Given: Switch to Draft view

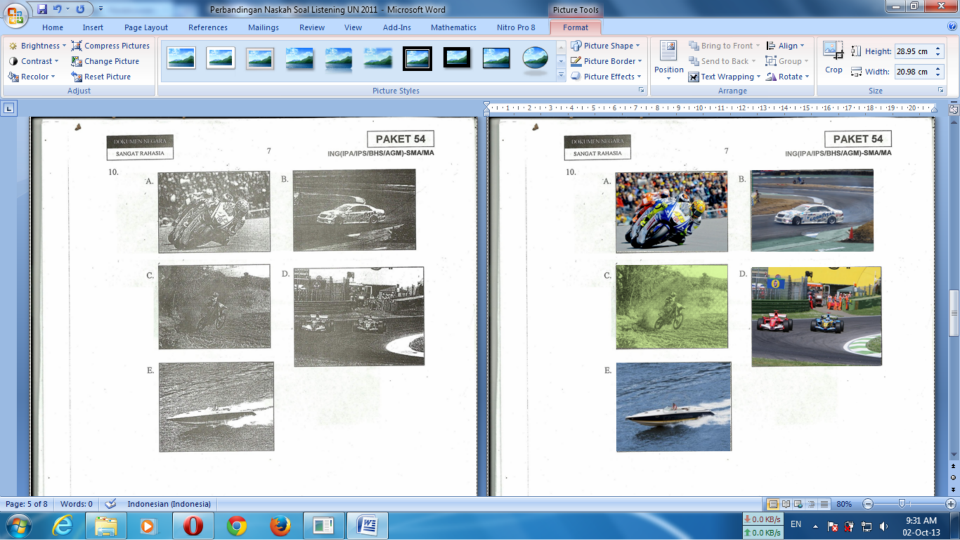Looking at the screenshot, I should [824, 504].
